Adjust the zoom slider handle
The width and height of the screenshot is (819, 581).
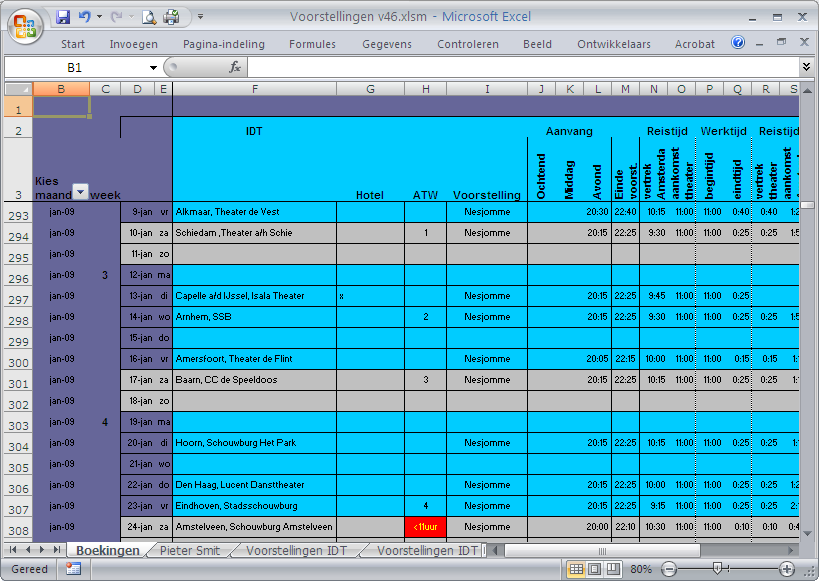pos(718,568)
